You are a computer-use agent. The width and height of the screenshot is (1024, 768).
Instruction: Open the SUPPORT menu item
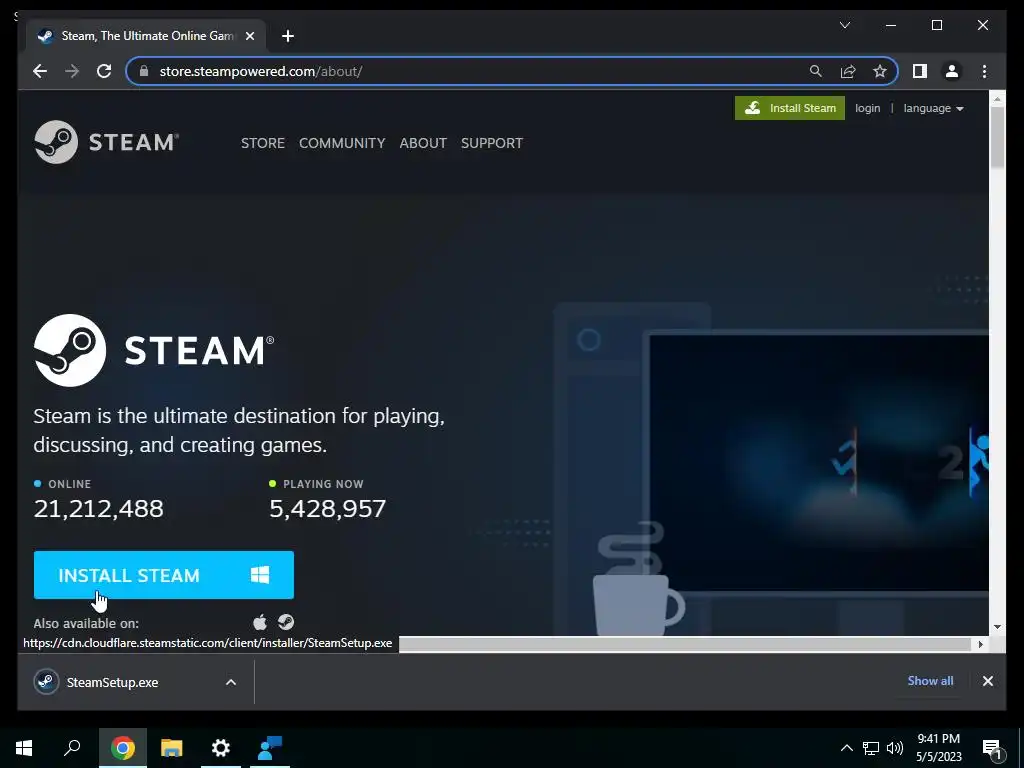492,143
